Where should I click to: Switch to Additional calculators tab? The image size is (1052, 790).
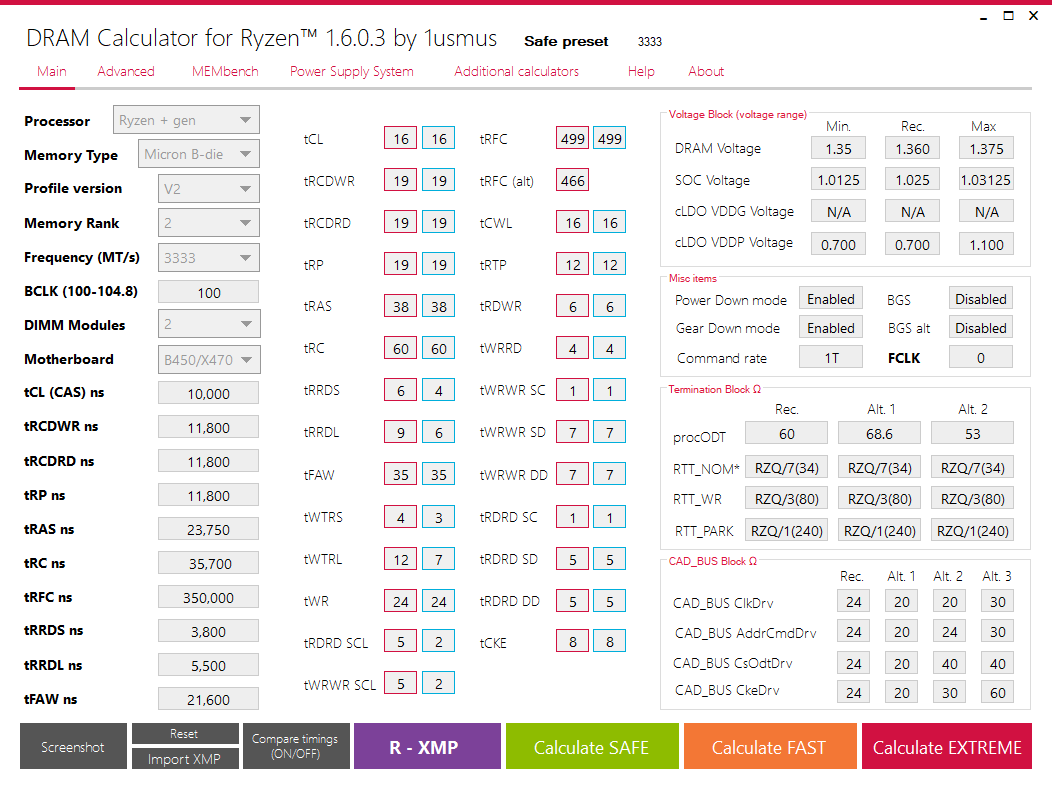pyautogui.click(x=516, y=71)
